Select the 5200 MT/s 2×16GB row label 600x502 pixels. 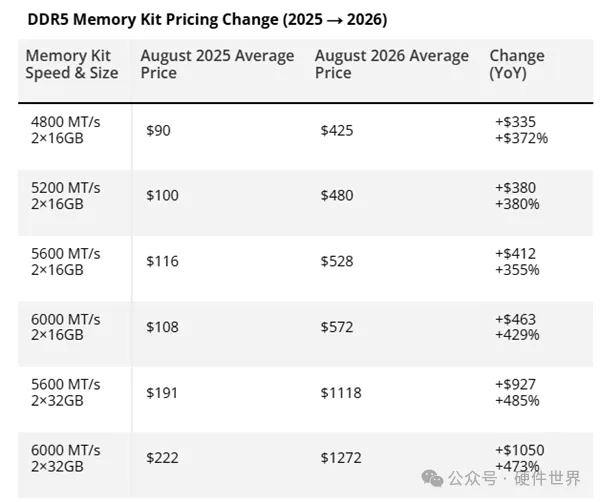[x=65, y=196]
